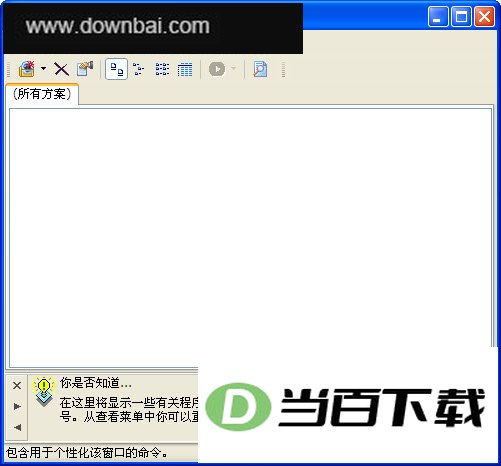
Task: Open dropdown arrow beside new profile icon
Action: point(43,69)
